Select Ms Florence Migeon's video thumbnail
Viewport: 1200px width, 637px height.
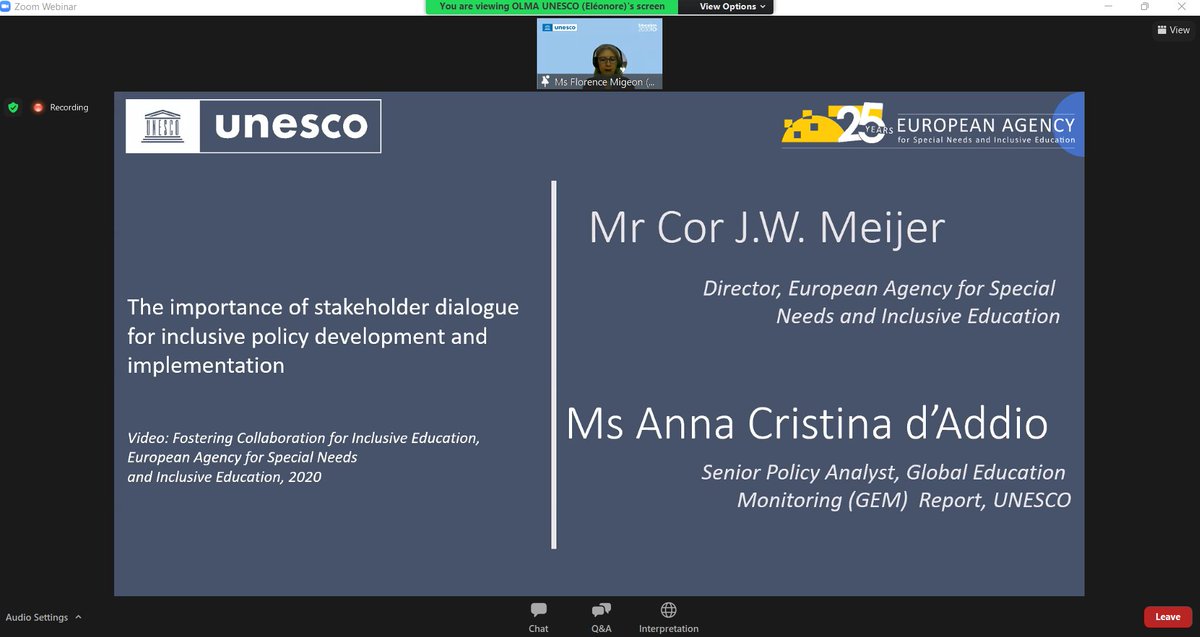pyautogui.click(x=600, y=54)
